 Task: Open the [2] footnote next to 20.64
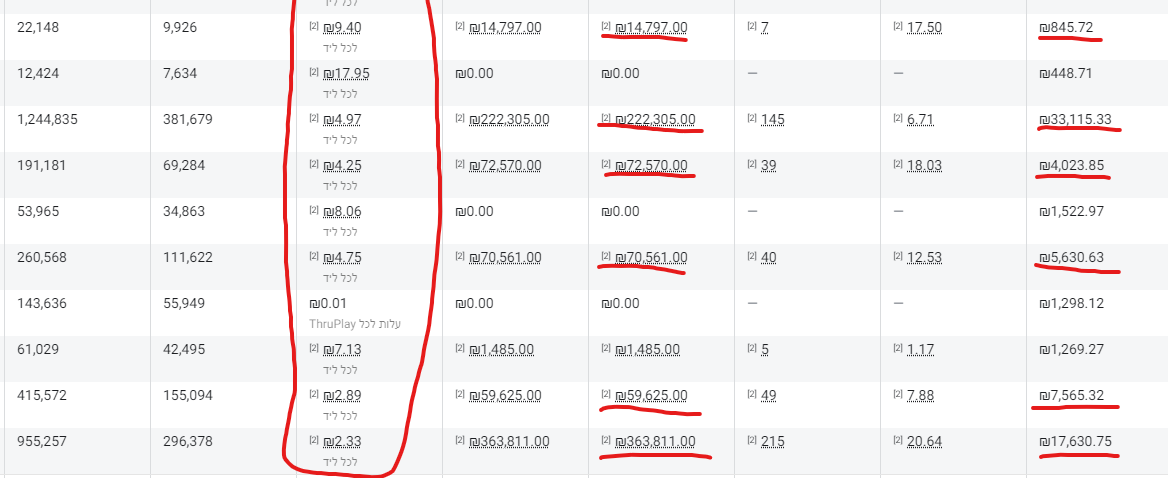point(897,441)
